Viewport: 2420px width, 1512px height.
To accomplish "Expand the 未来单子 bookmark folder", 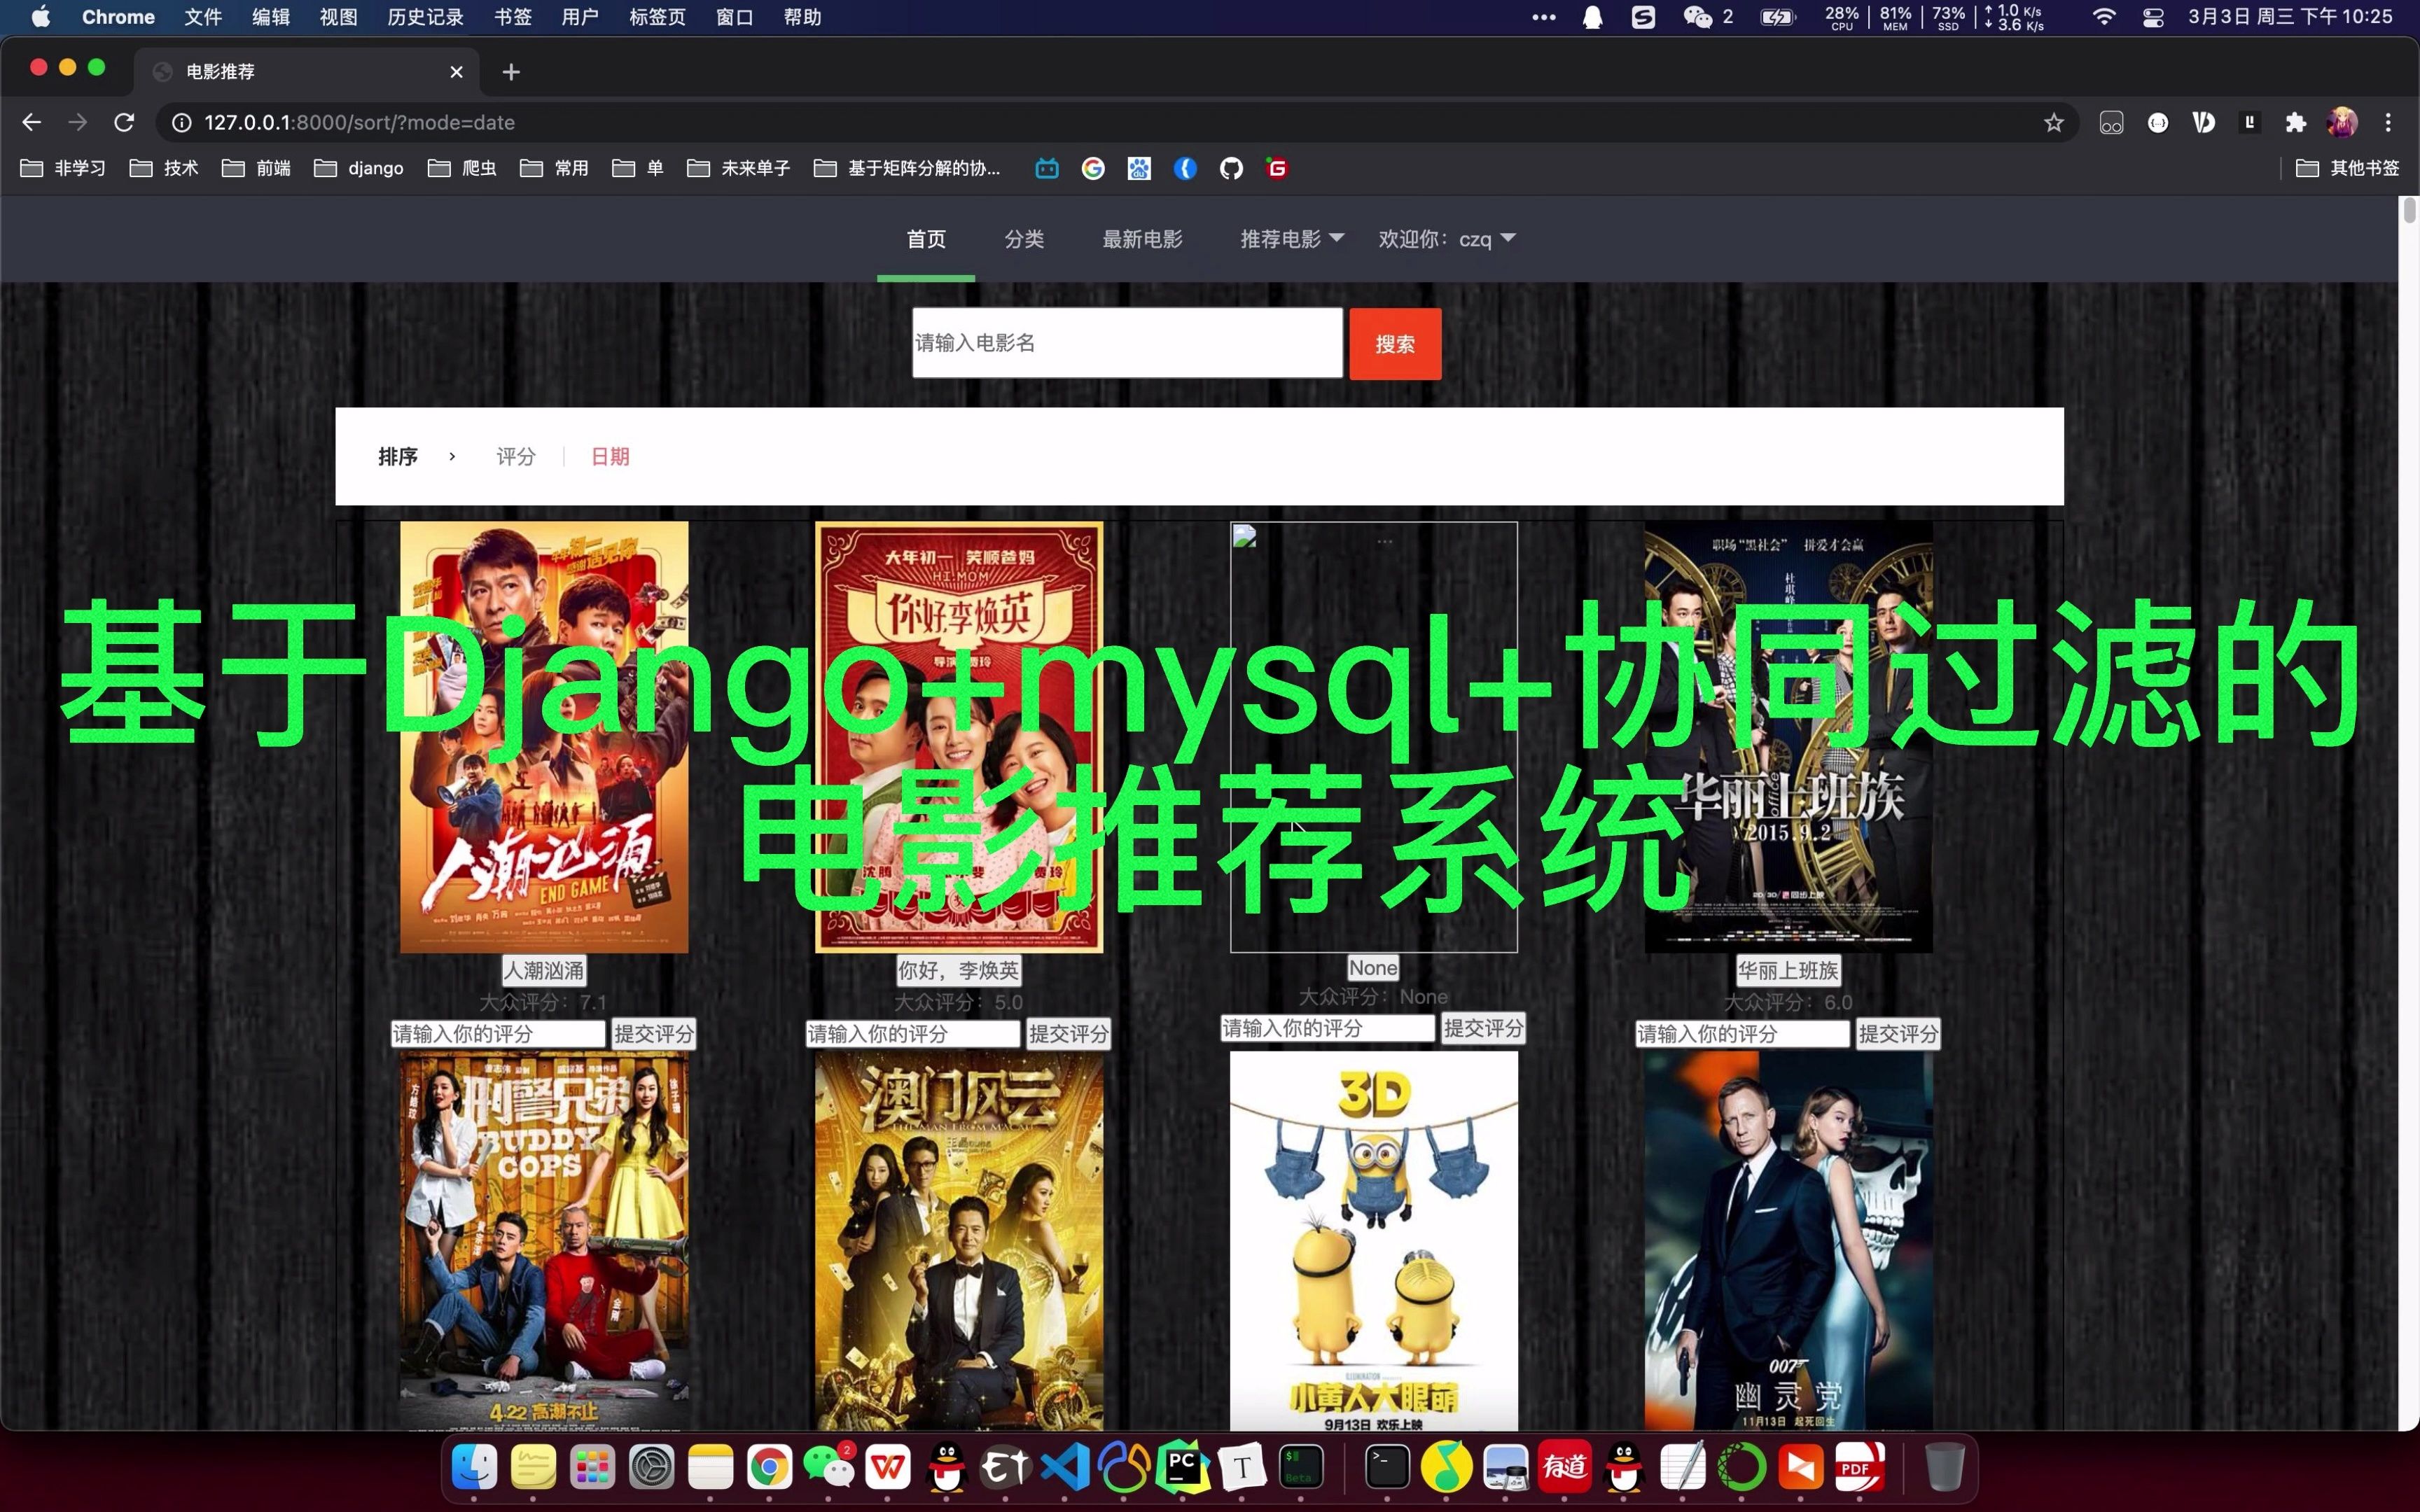I will point(738,168).
